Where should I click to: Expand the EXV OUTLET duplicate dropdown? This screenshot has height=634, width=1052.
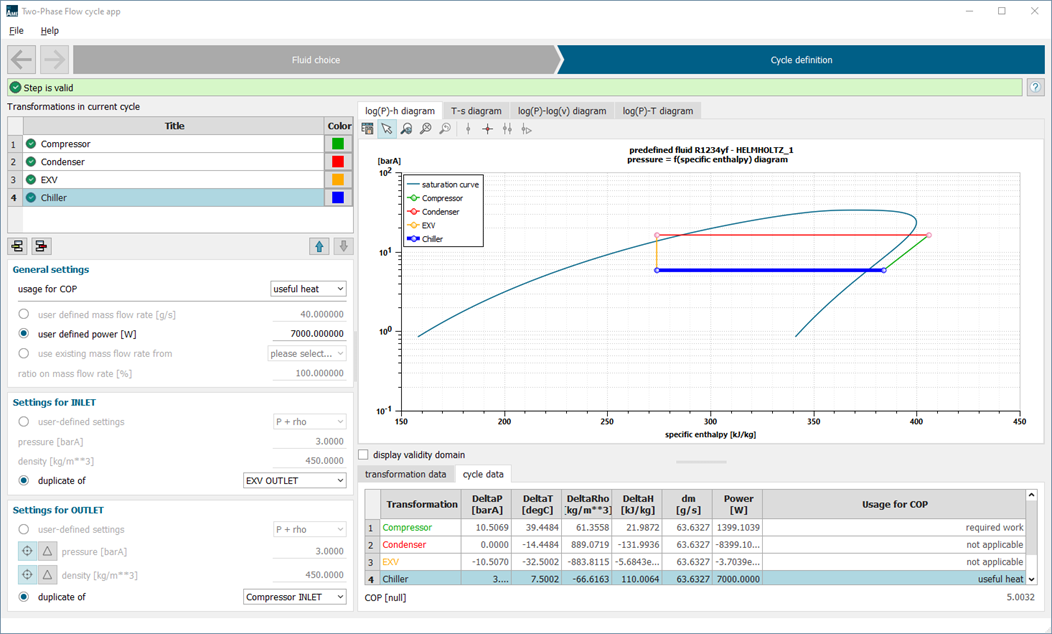(294, 481)
